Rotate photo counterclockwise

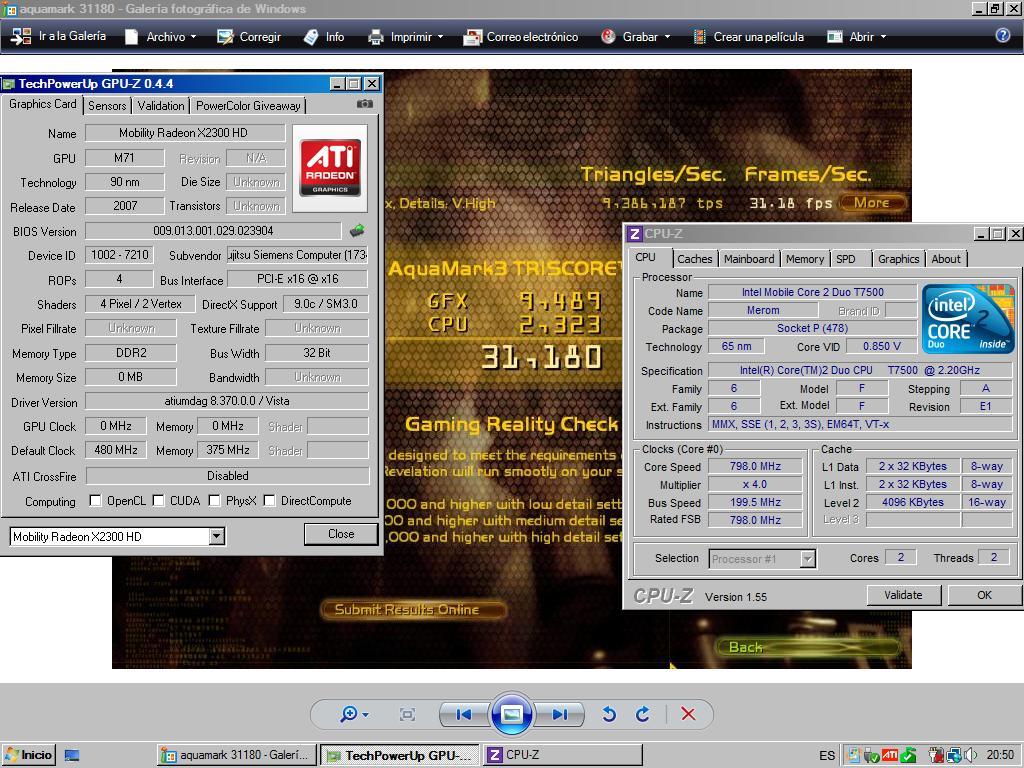(x=609, y=714)
